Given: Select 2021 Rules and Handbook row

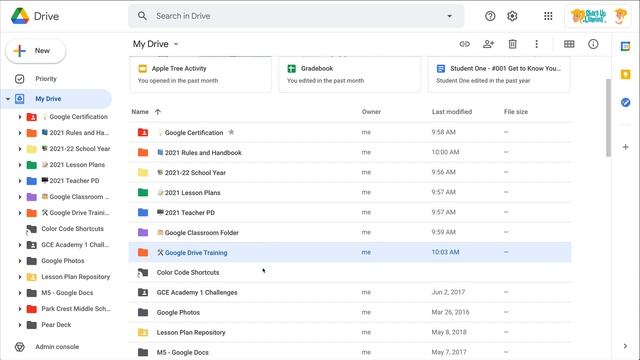Looking at the screenshot, I should coord(350,152).
